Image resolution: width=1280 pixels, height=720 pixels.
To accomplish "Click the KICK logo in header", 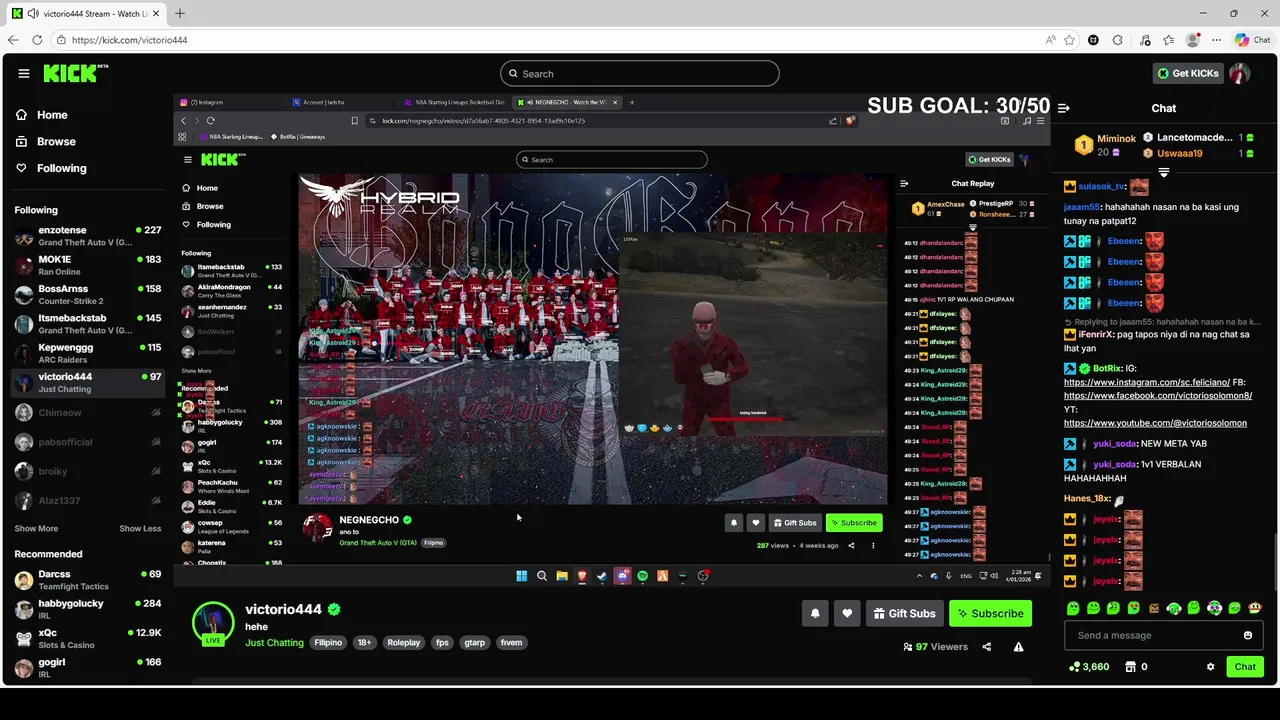I will point(75,73).
